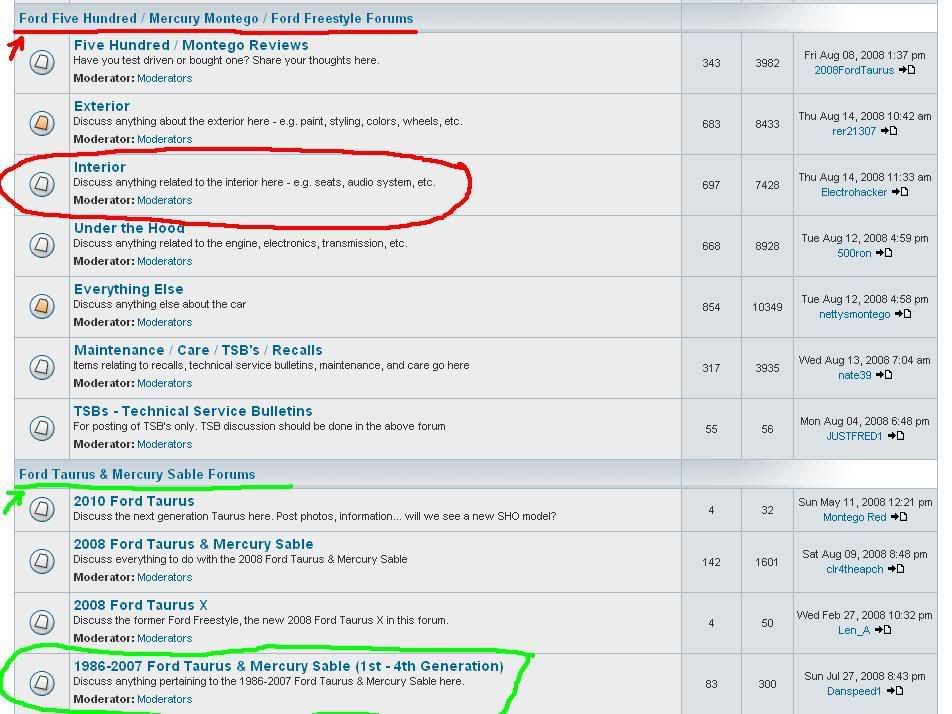Open the Ford Taurus & Mercury Sable Forums category
This screenshot has height=714, width=952.
[137, 474]
